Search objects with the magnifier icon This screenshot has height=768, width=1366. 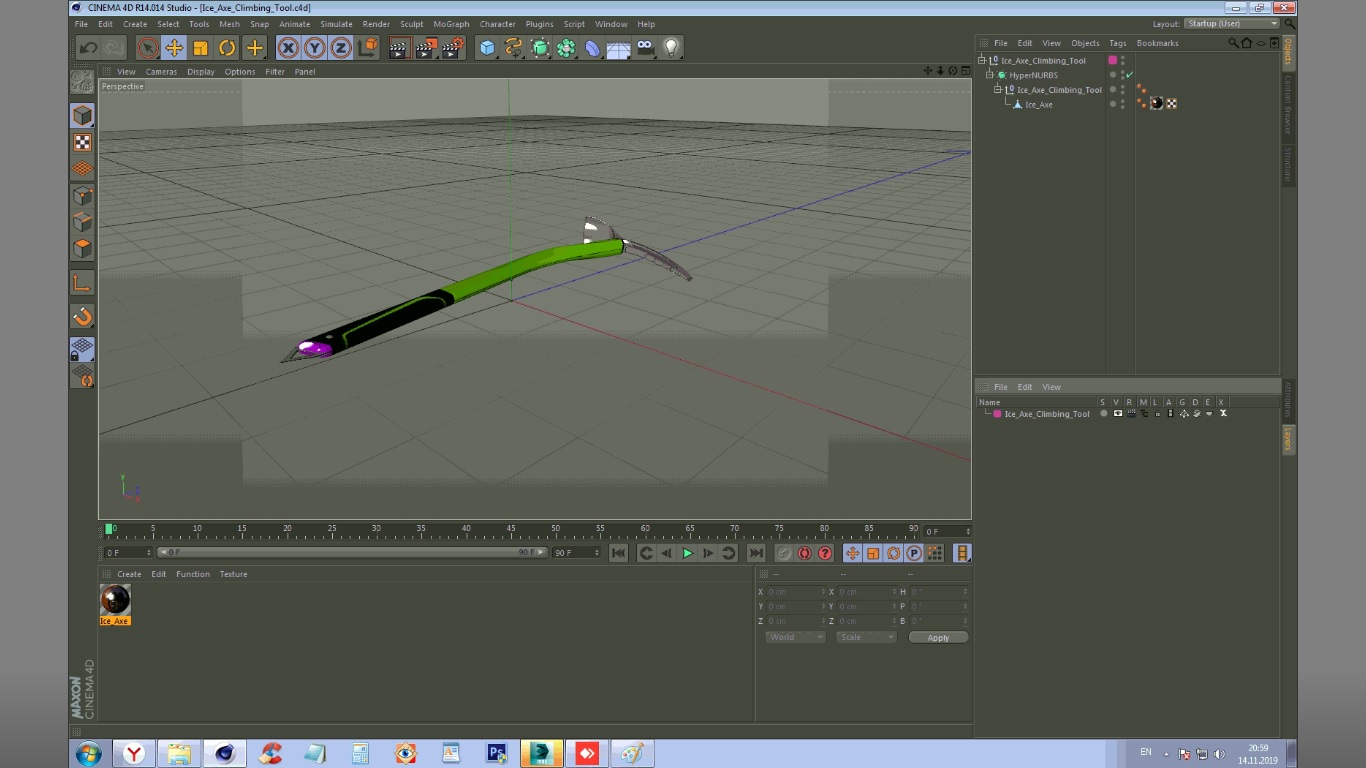(1233, 43)
